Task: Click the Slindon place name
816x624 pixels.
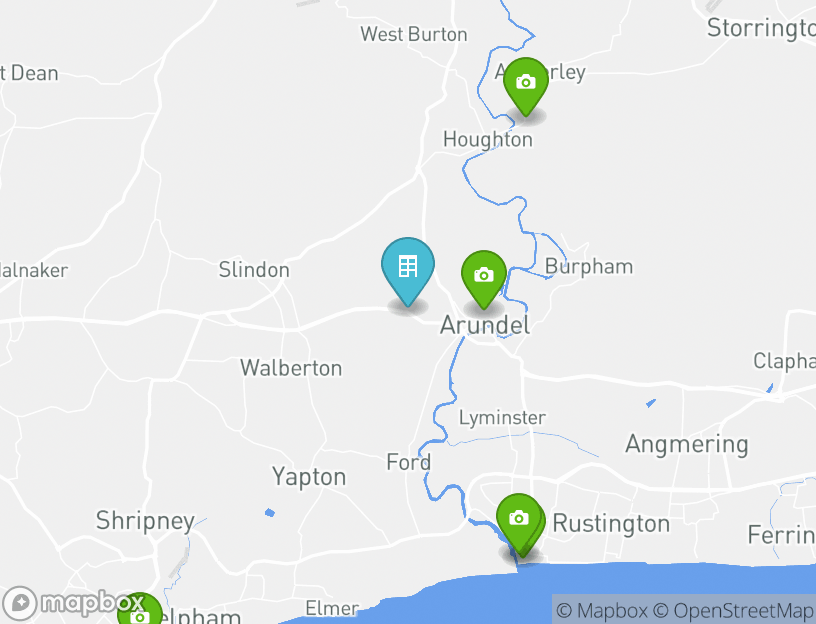Action: click(254, 270)
